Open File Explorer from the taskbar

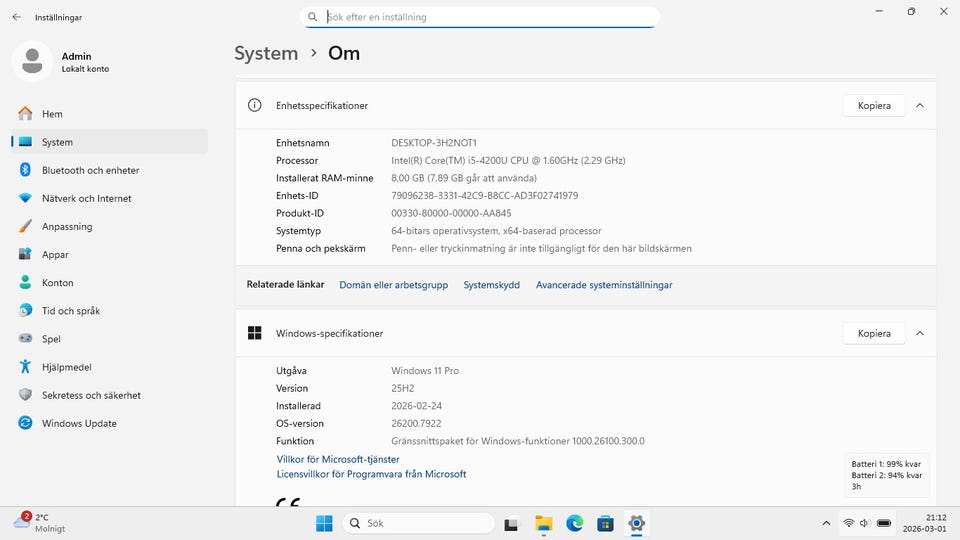coord(543,523)
